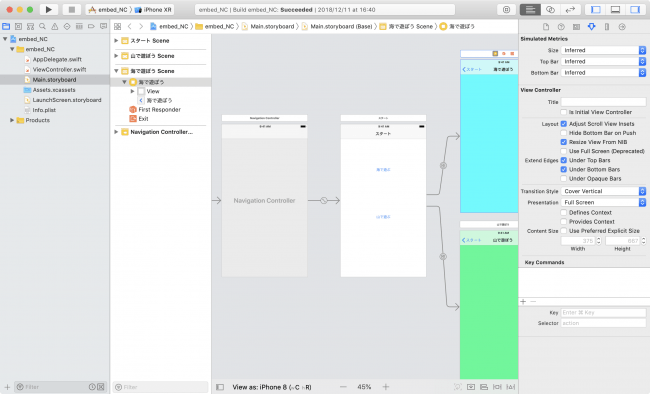Go back in editor history

coord(129,27)
